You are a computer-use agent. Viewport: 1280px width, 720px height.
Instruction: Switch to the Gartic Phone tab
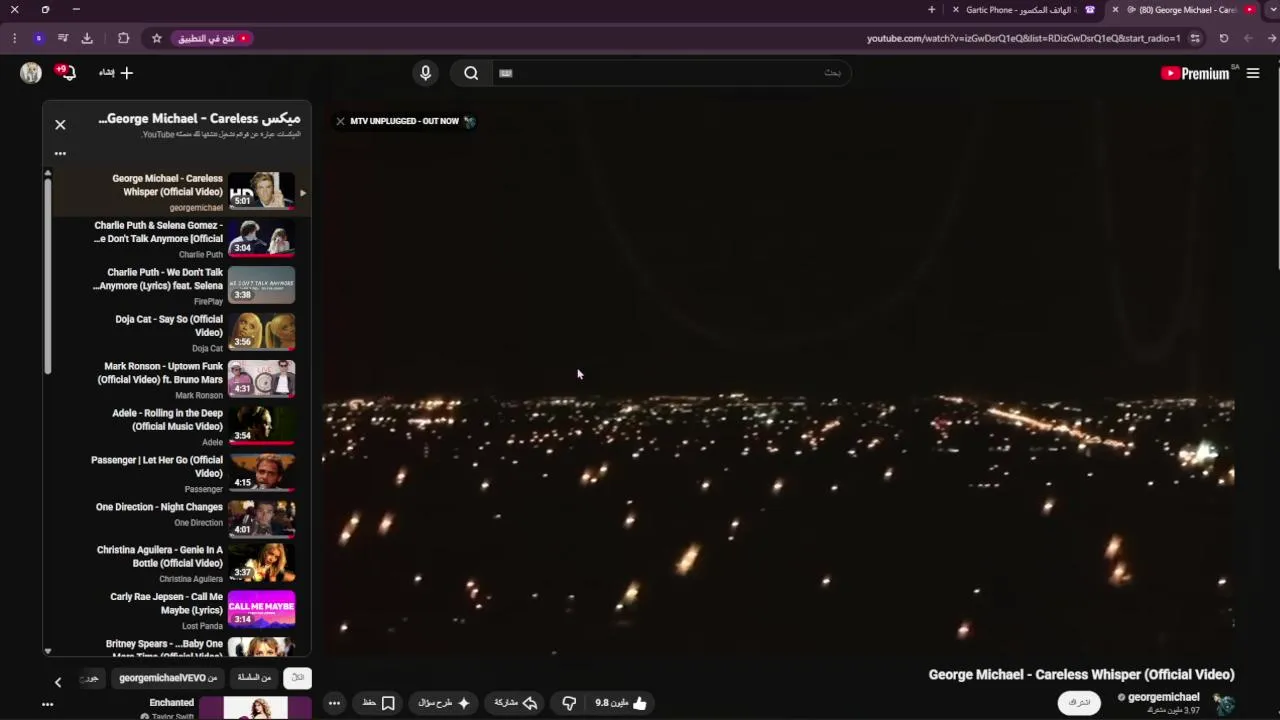click(x=1025, y=10)
